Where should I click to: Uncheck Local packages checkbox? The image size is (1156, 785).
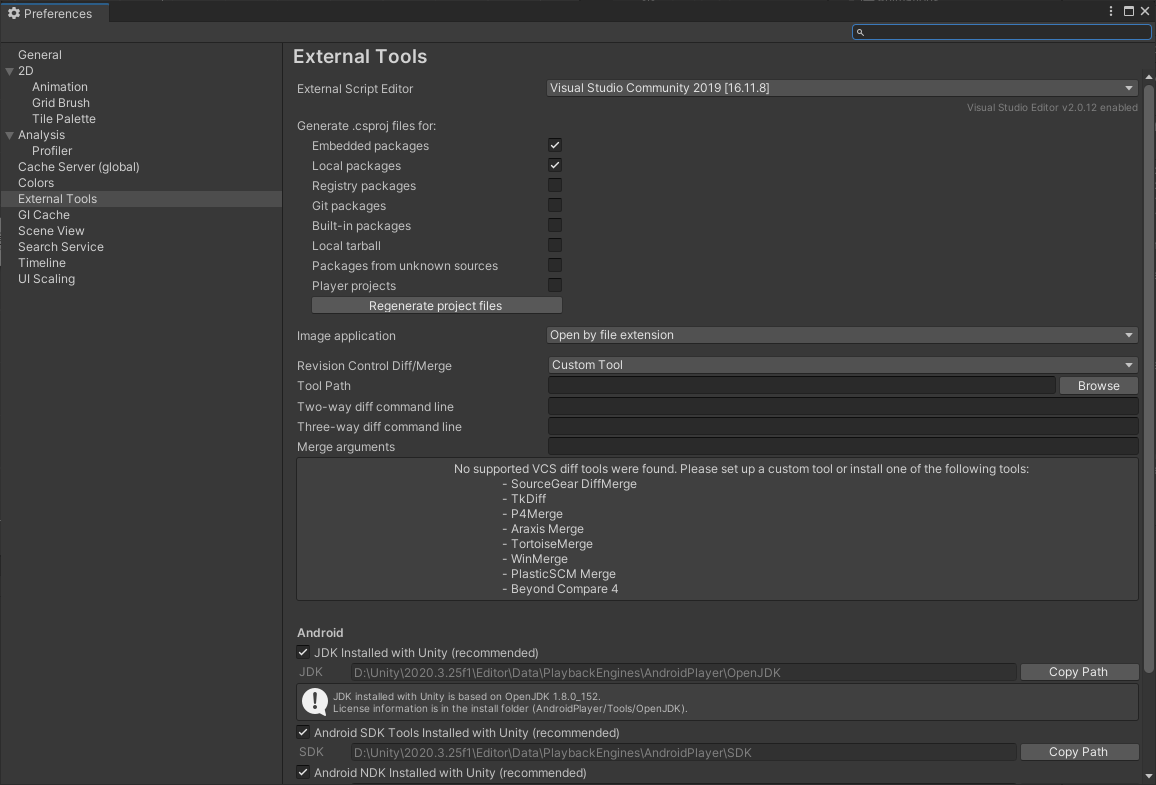[554, 165]
